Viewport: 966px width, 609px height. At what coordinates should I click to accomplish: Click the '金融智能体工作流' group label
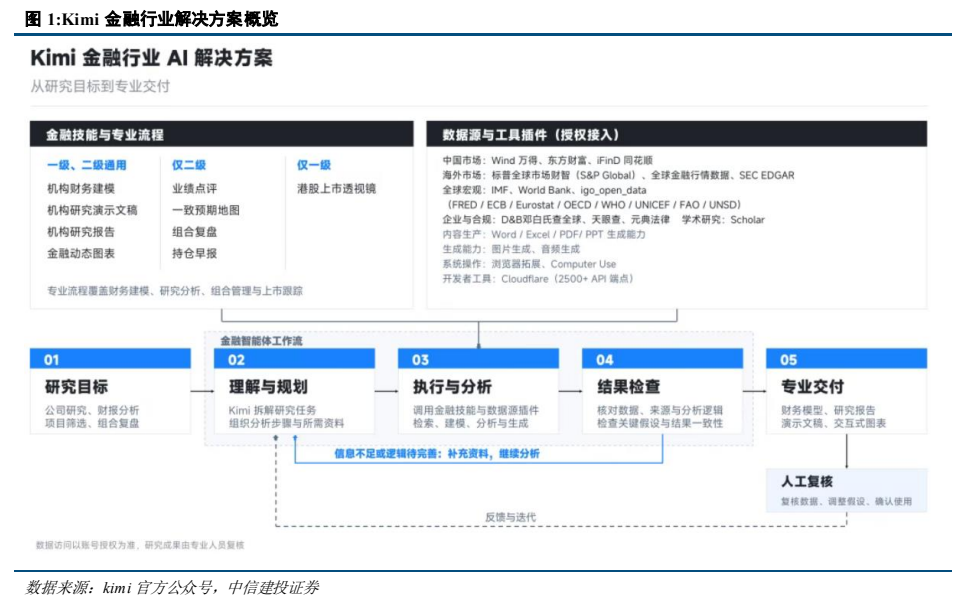261,341
